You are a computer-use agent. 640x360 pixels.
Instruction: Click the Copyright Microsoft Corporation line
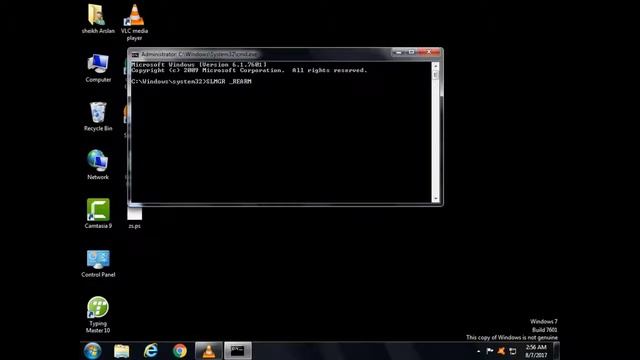click(249, 70)
